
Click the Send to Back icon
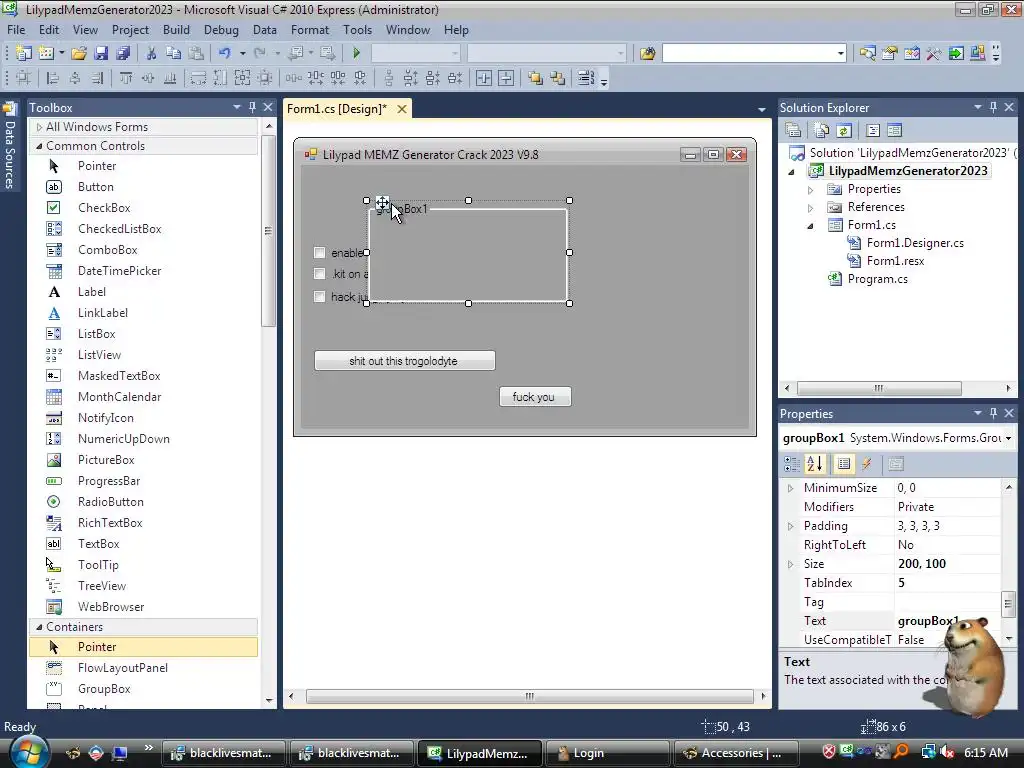(x=558, y=78)
